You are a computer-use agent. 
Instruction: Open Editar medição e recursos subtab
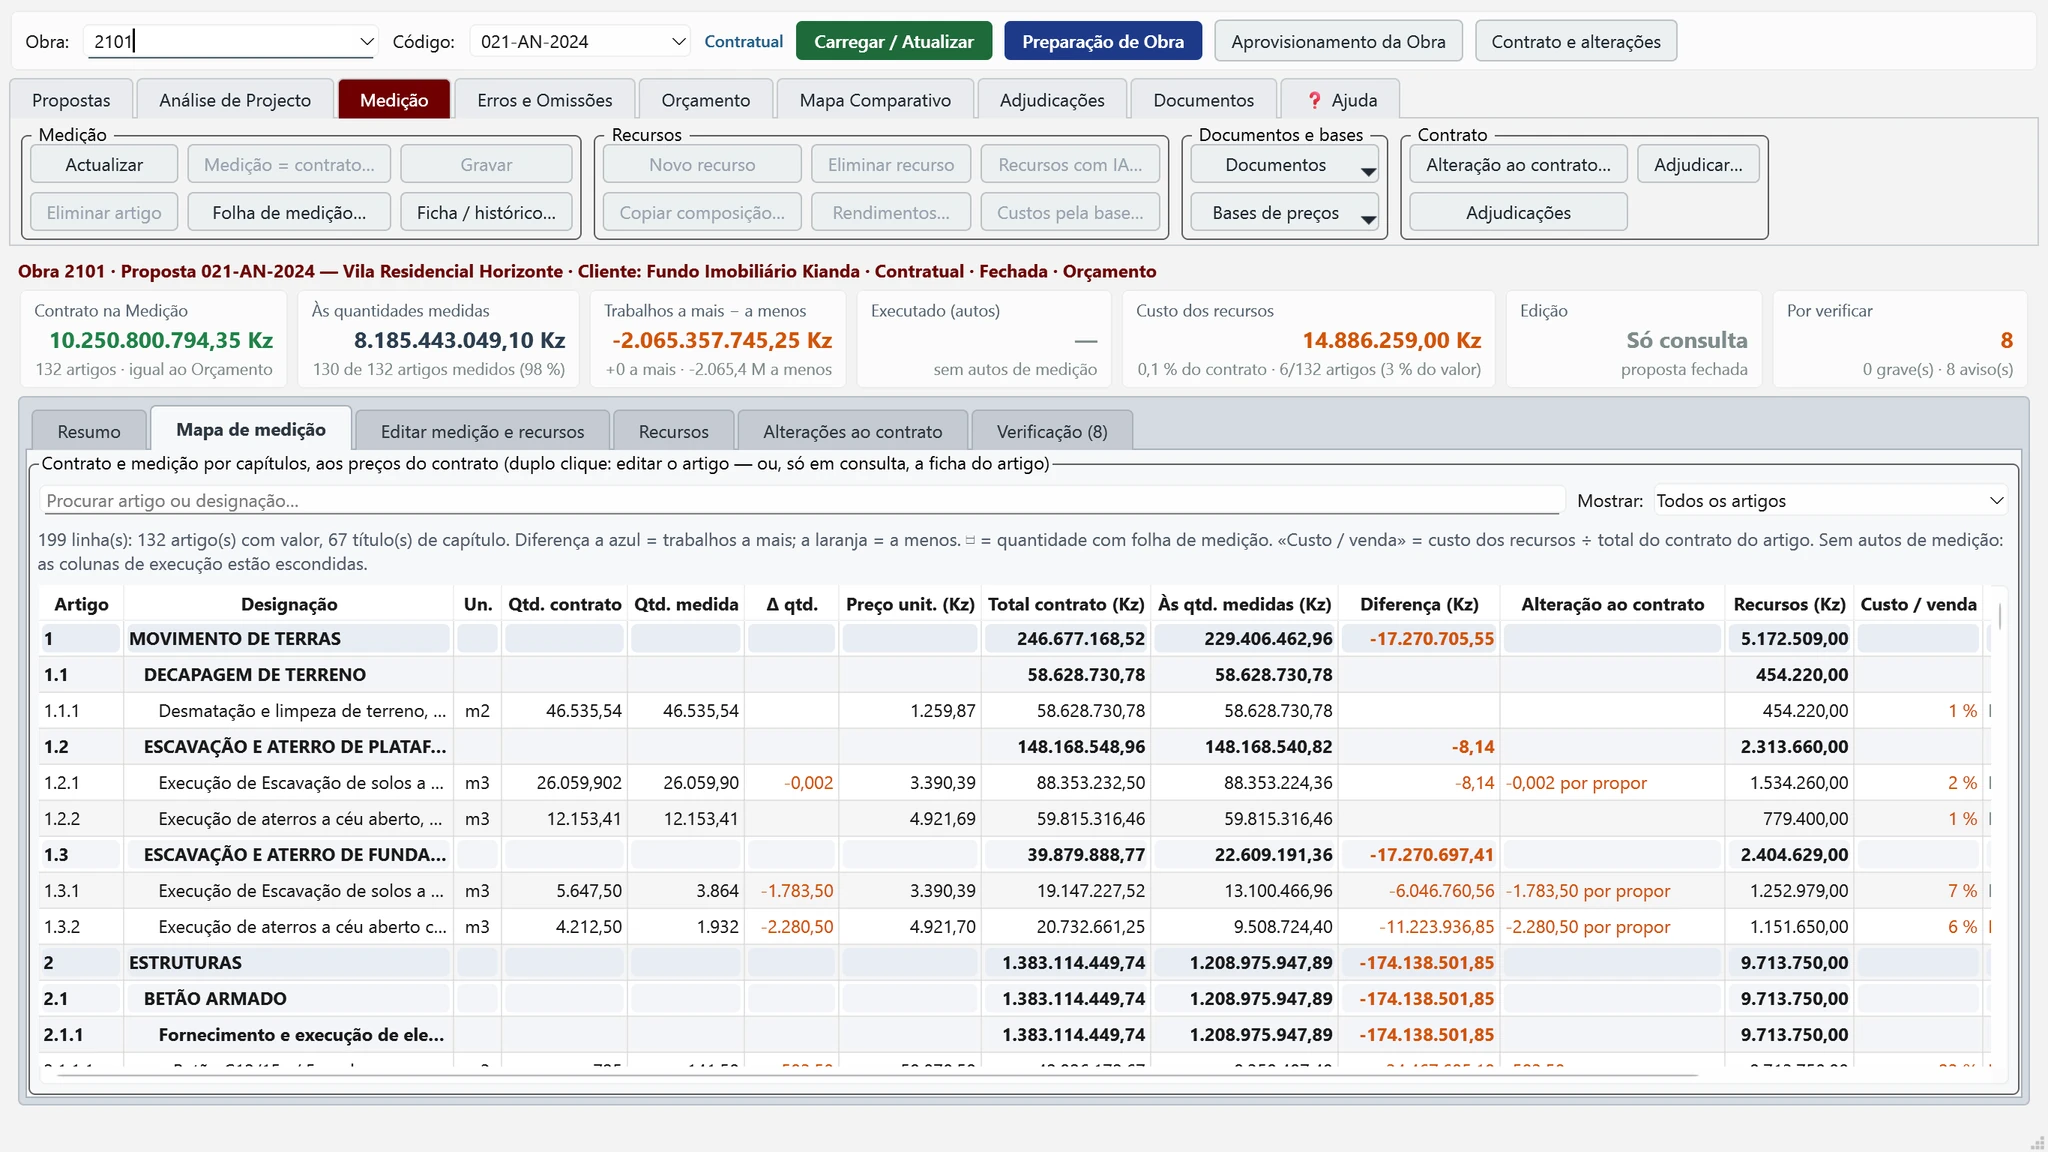tap(482, 431)
